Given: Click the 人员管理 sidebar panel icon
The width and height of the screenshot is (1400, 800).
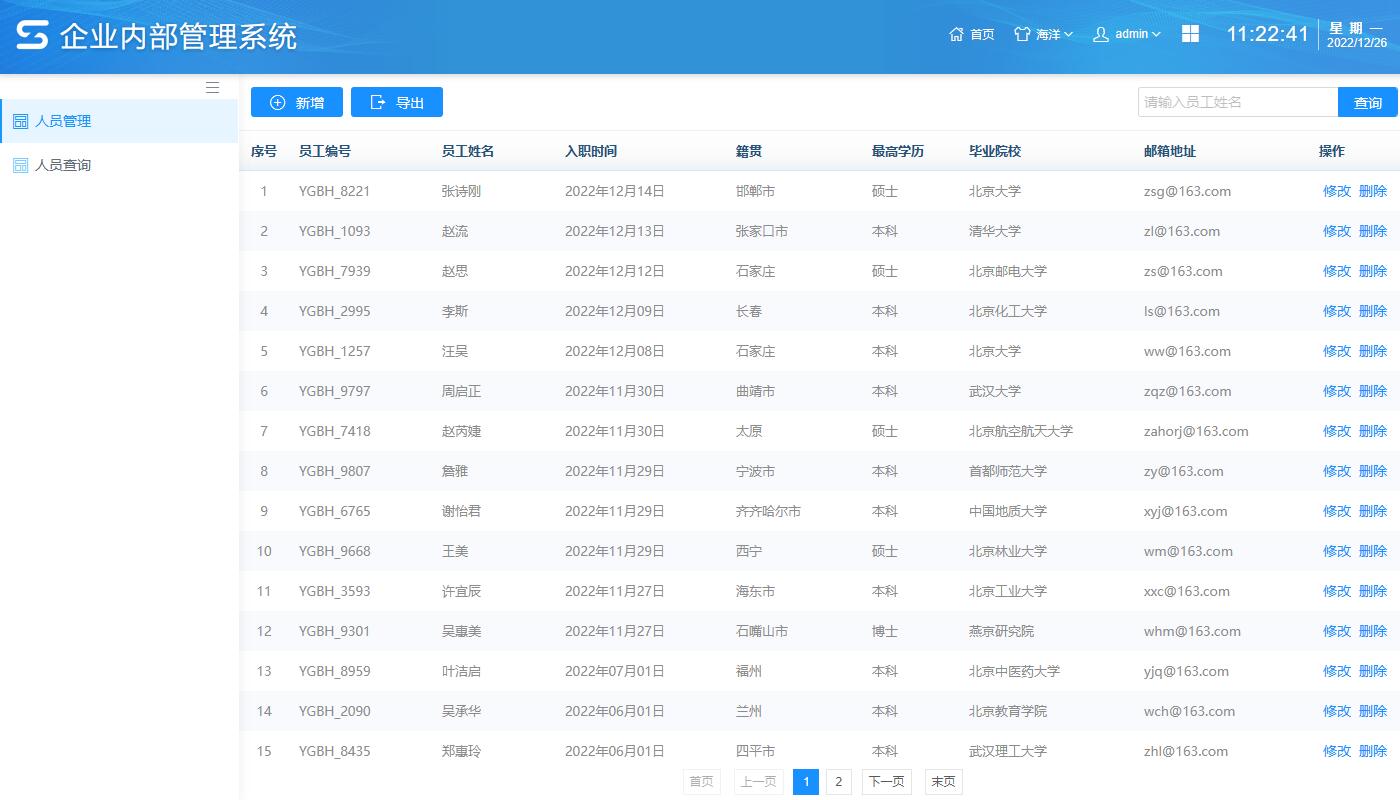Looking at the screenshot, I should [x=19, y=120].
